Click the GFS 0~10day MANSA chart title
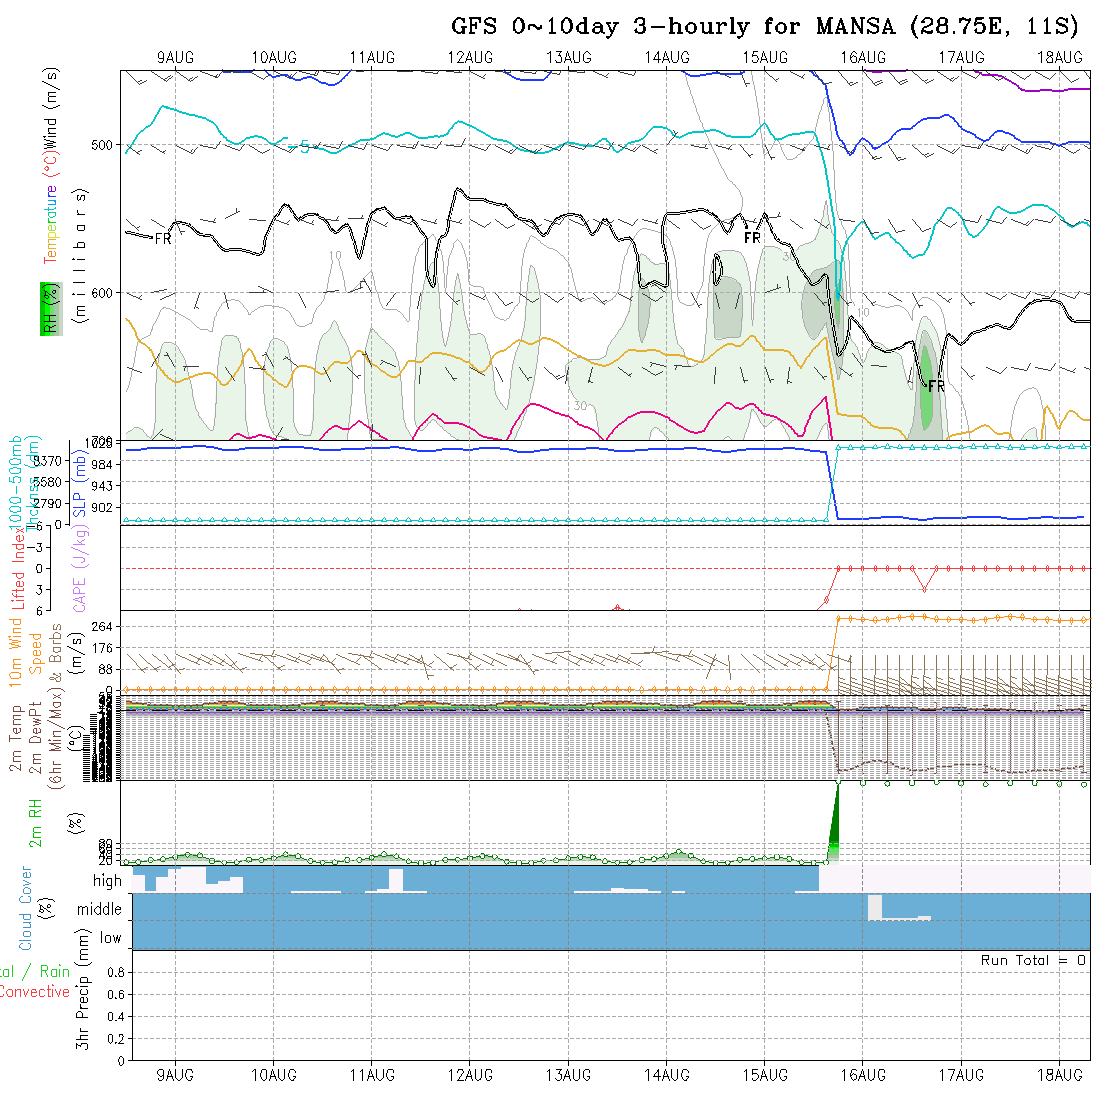Screen dimensions: 1100x1100 [765, 27]
